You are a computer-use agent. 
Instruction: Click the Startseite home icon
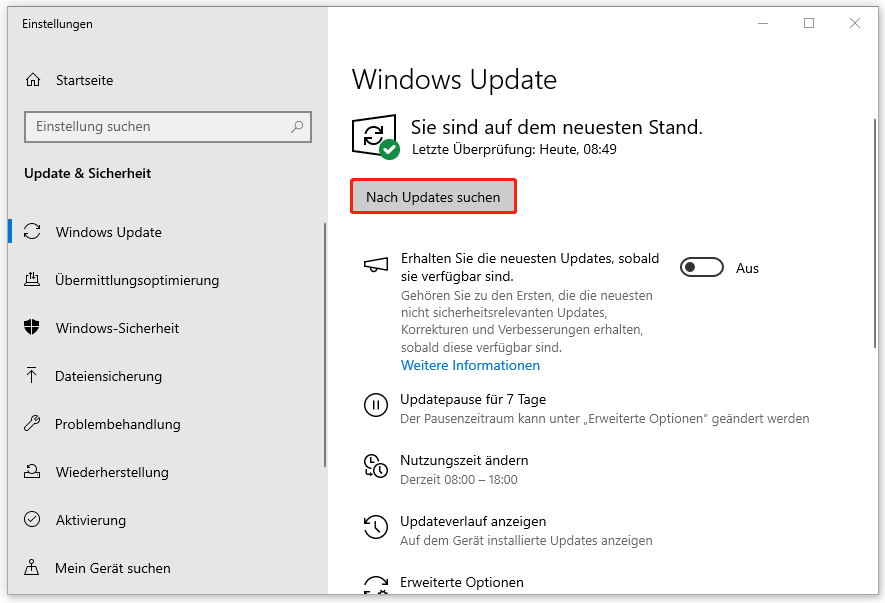[x=33, y=80]
